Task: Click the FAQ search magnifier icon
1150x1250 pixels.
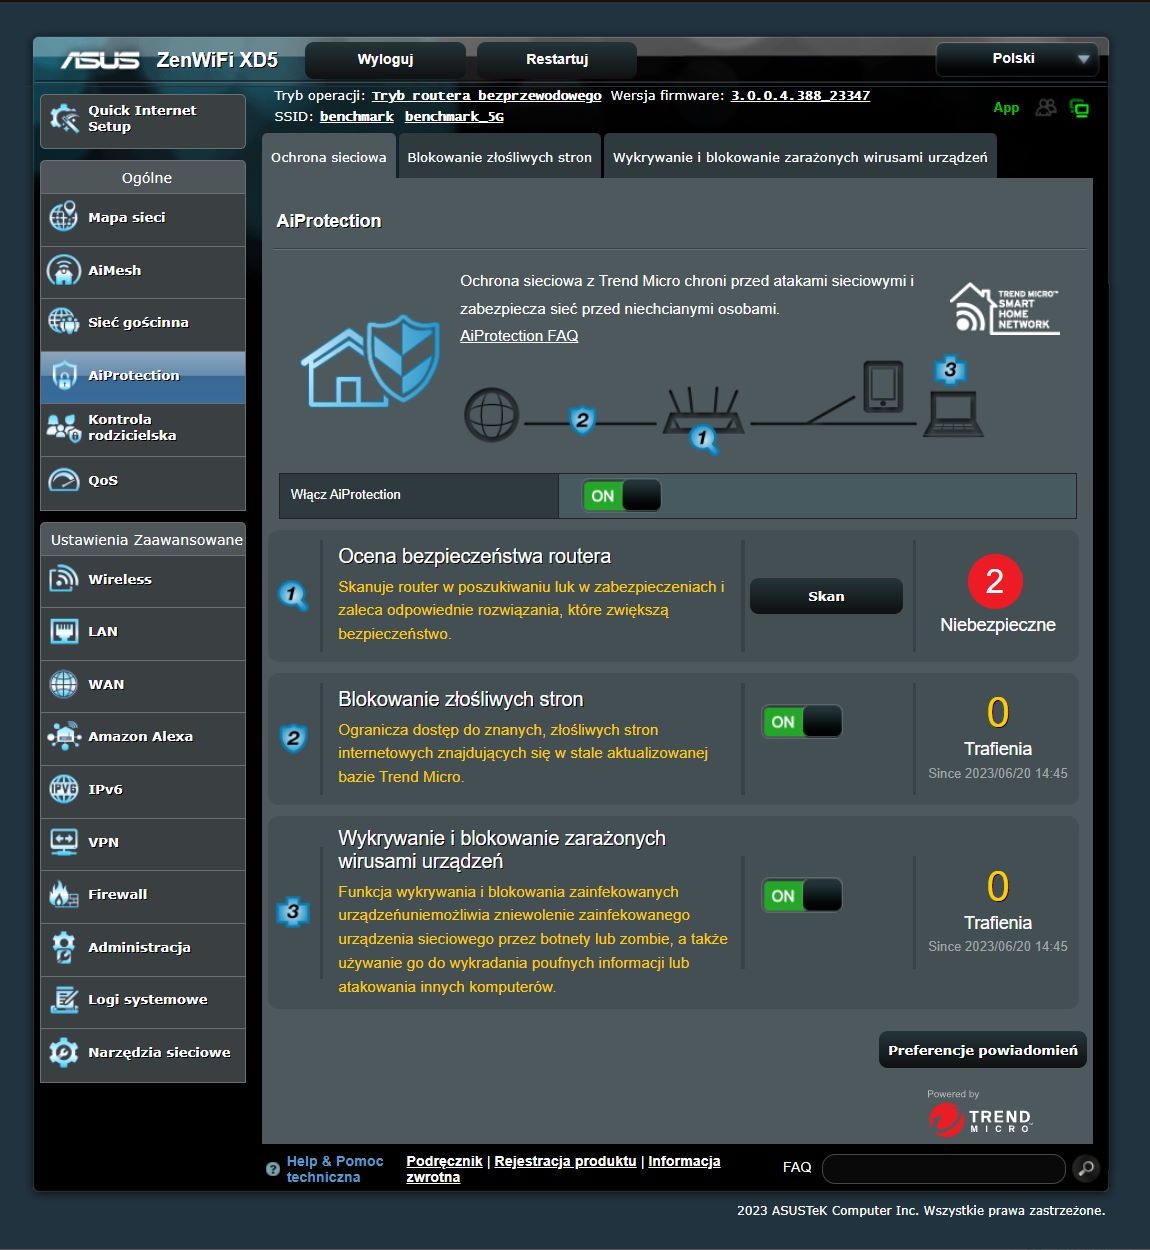Action: (1086, 1167)
